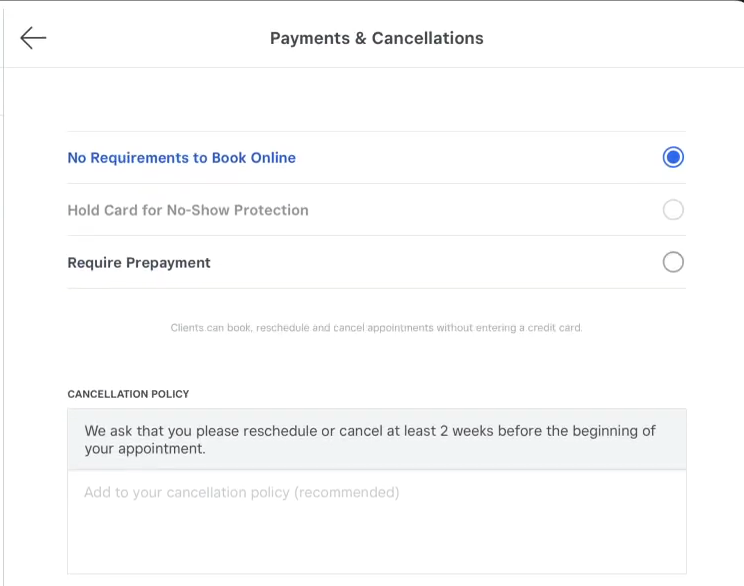Image resolution: width=744 pixels, height=586 pixels.
Task: Click the Payments & Cancellations page title
Action: [376, 38]
